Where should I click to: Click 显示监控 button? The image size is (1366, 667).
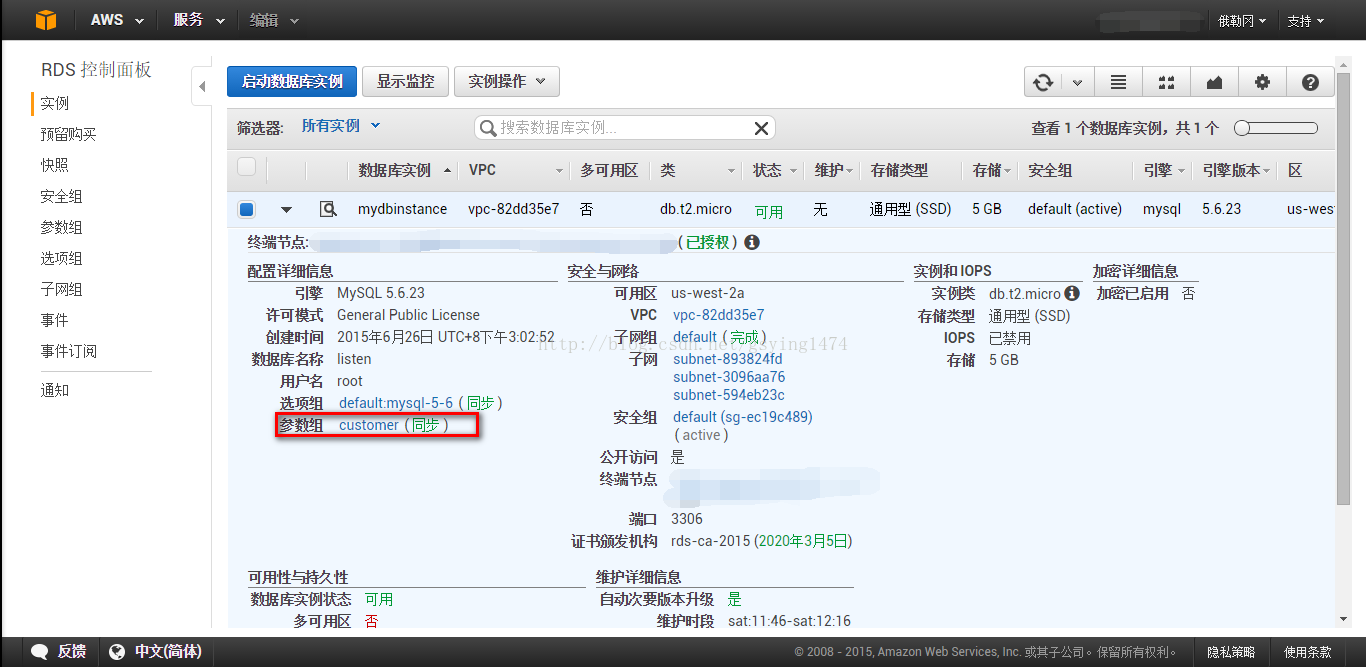pos(405,82)
